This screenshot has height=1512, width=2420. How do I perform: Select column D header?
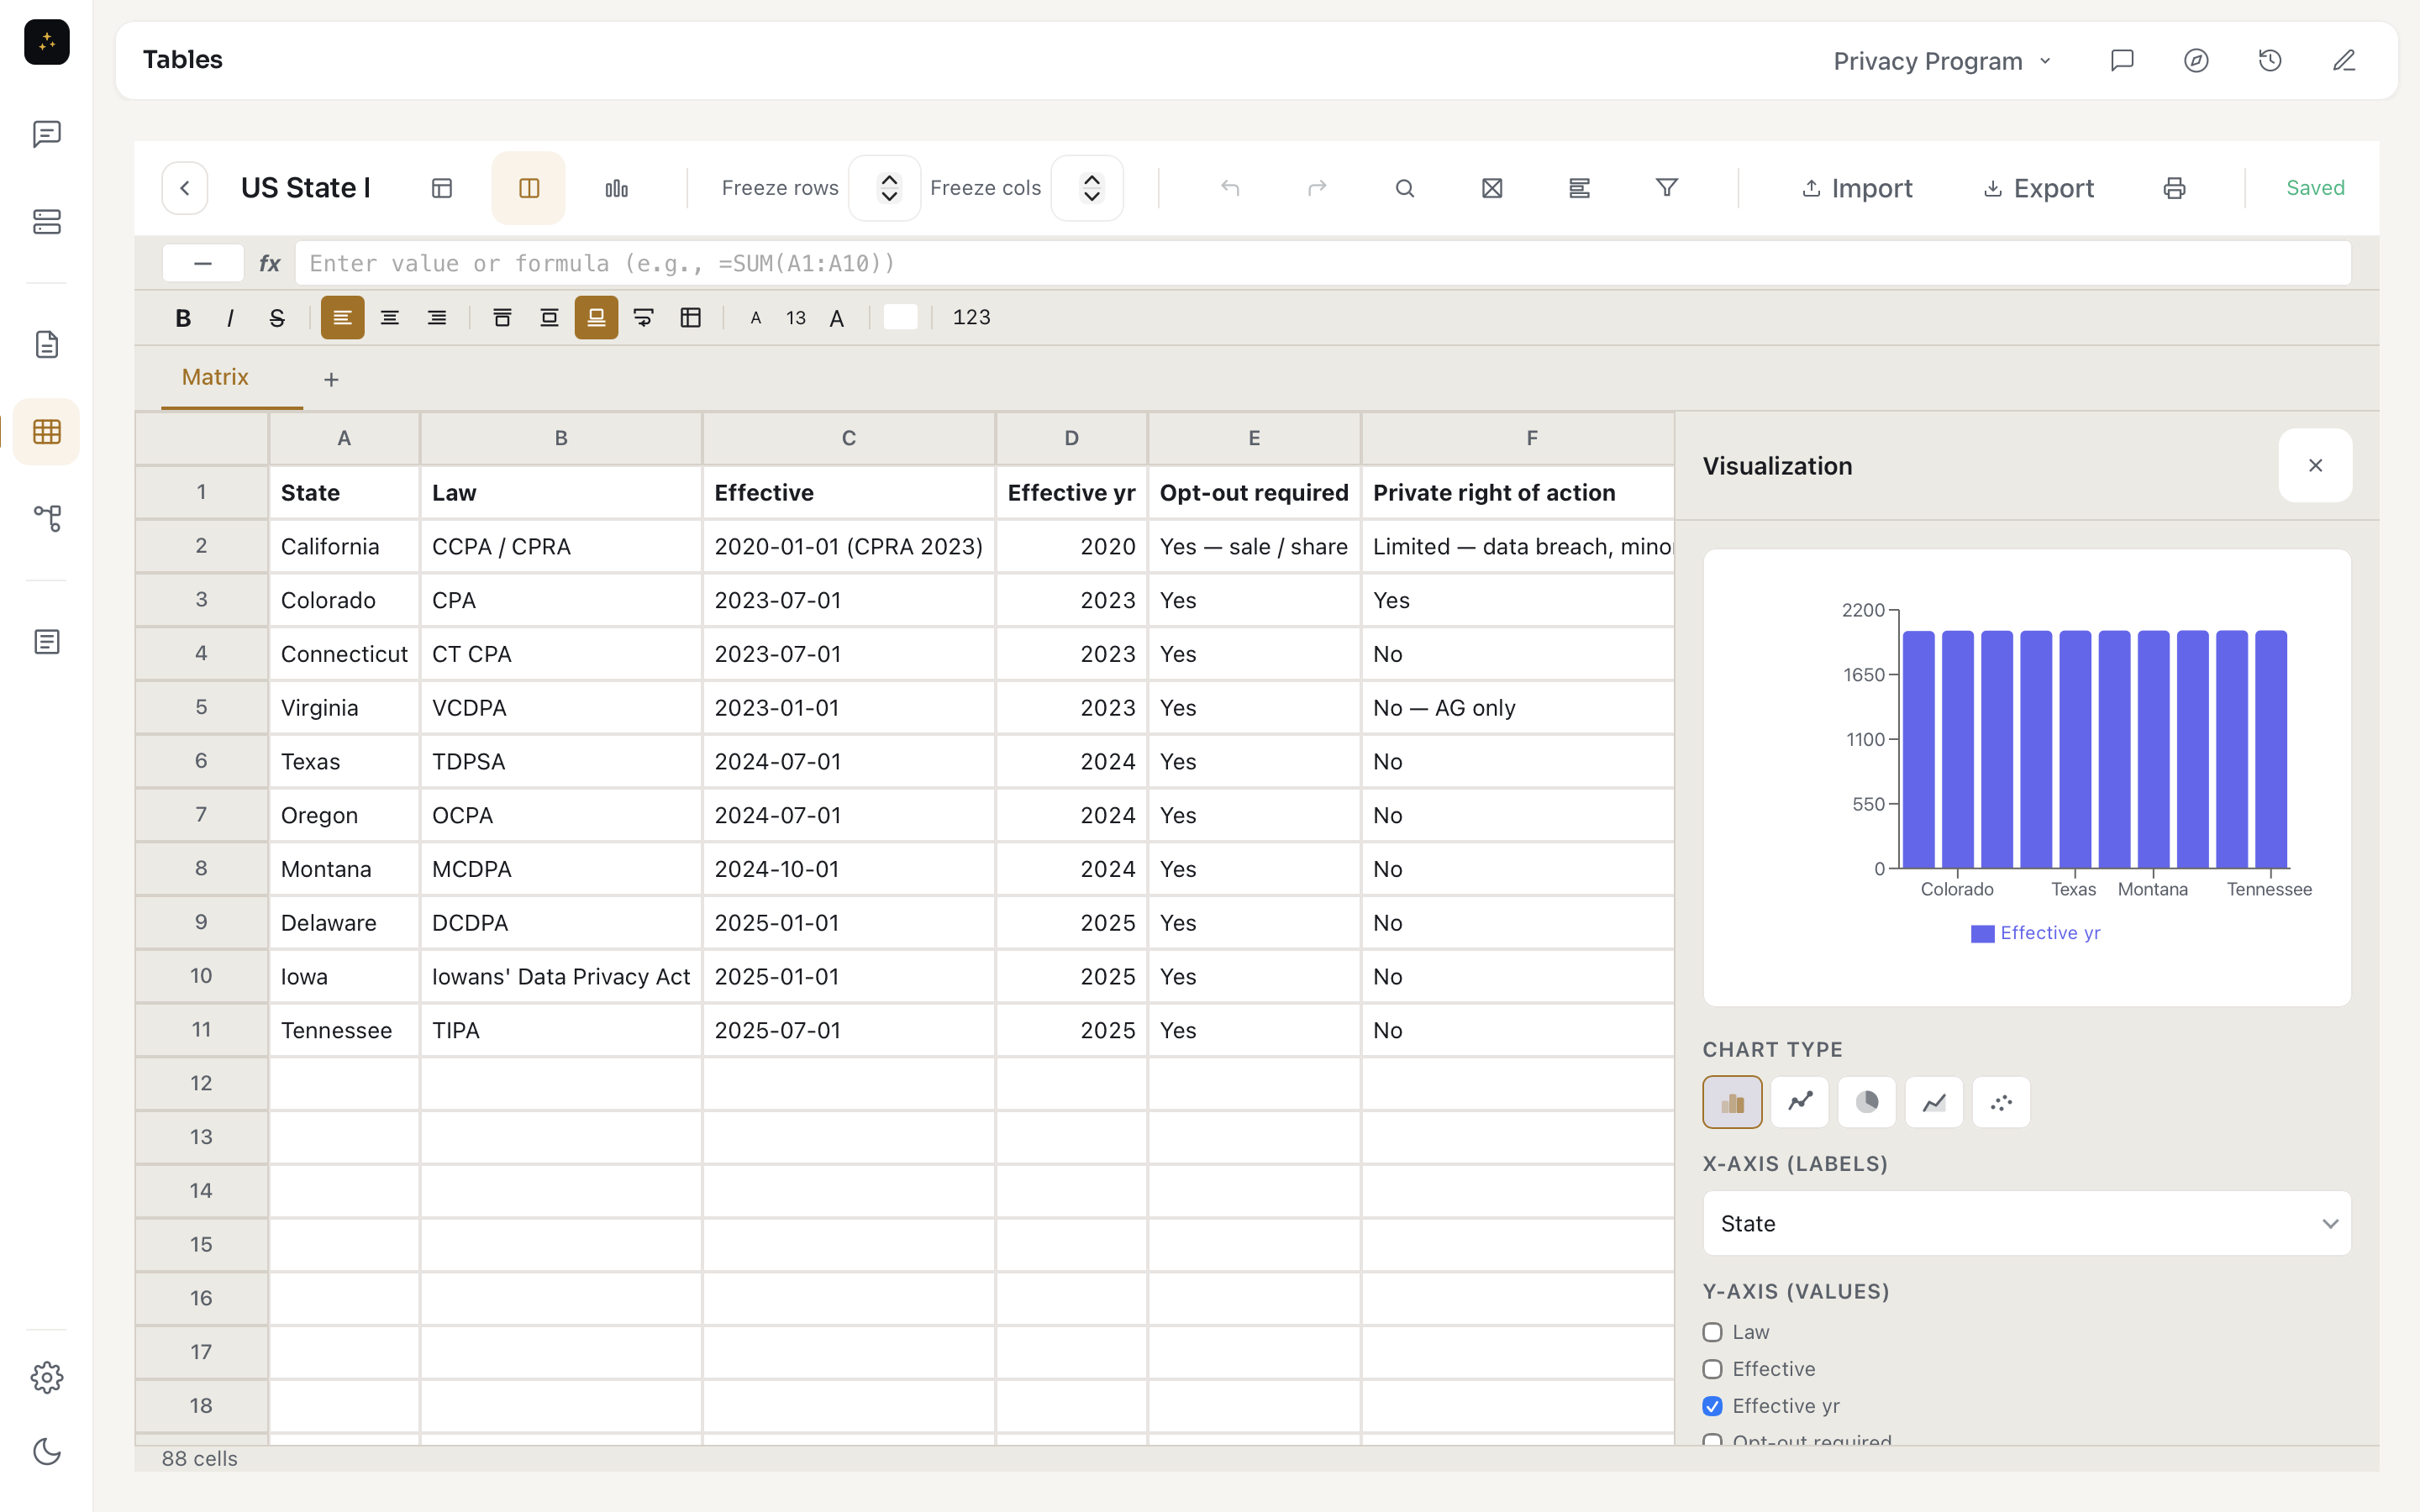[1071, 438]
